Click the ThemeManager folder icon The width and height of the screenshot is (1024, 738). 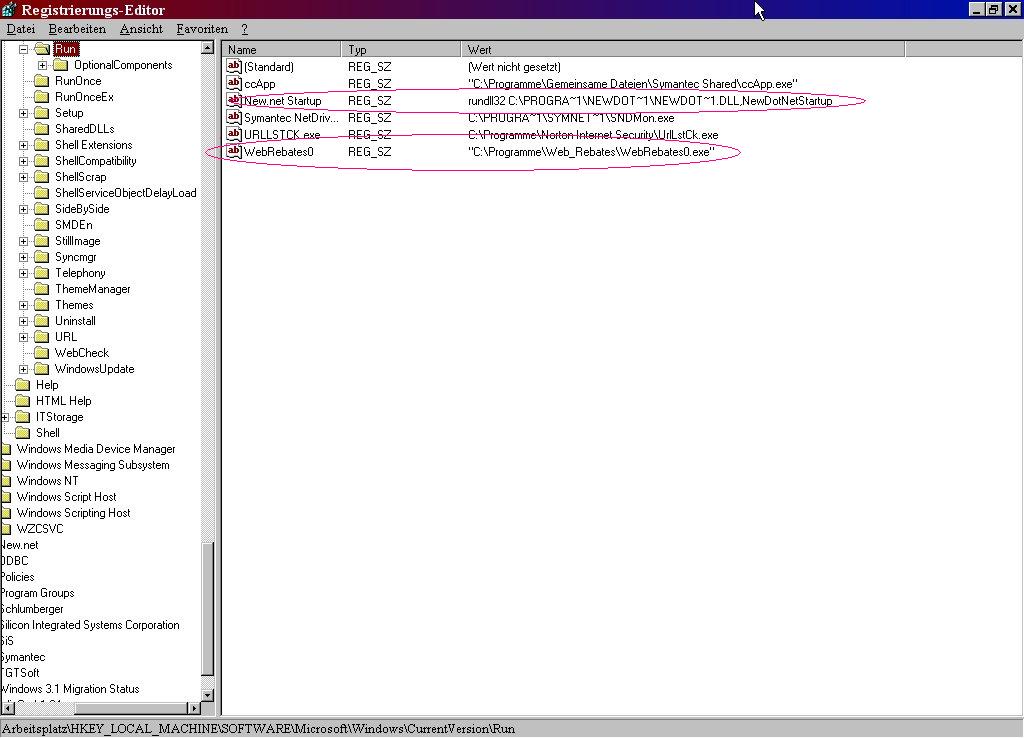[42, 289]
